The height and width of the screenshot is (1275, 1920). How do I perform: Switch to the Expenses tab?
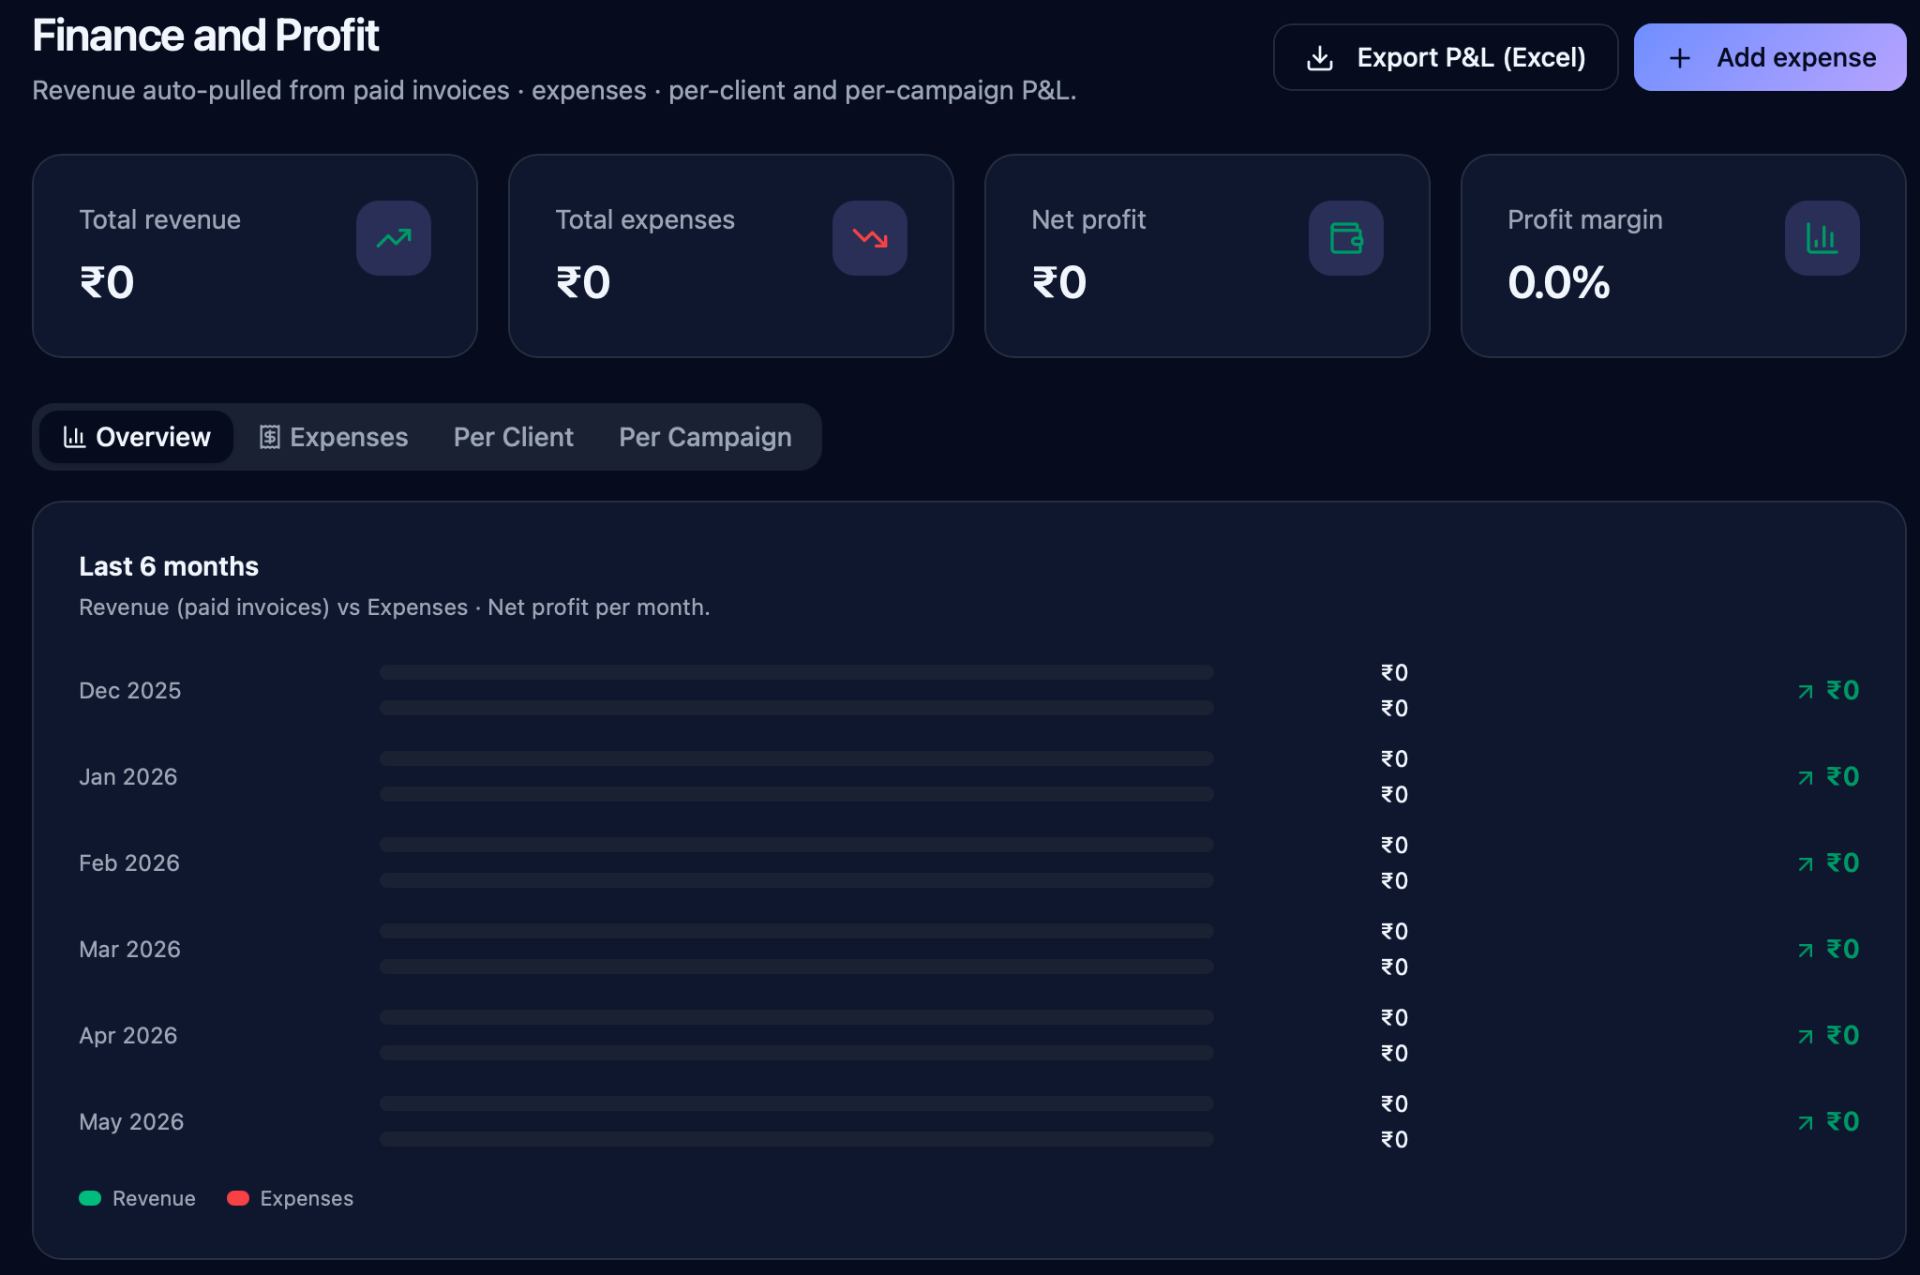click(x=333, y=437)
